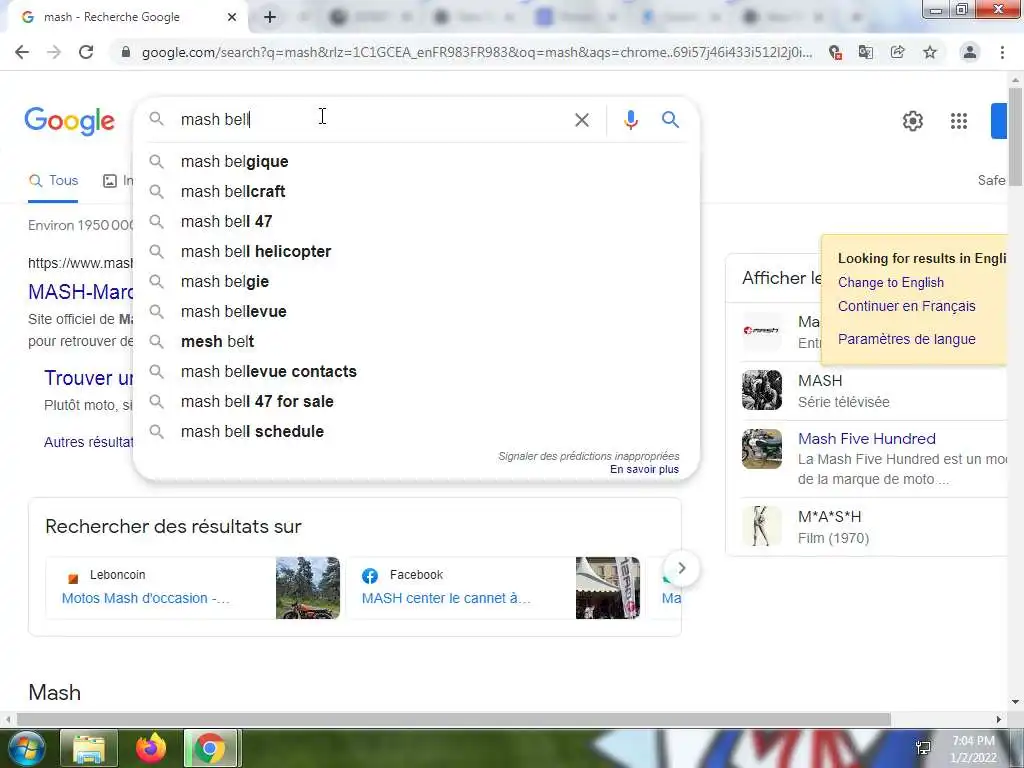This screenshot has width=1024, height=768.
Task: Select suggestion 'mash bellcraft'
Action: pos(416,191)
